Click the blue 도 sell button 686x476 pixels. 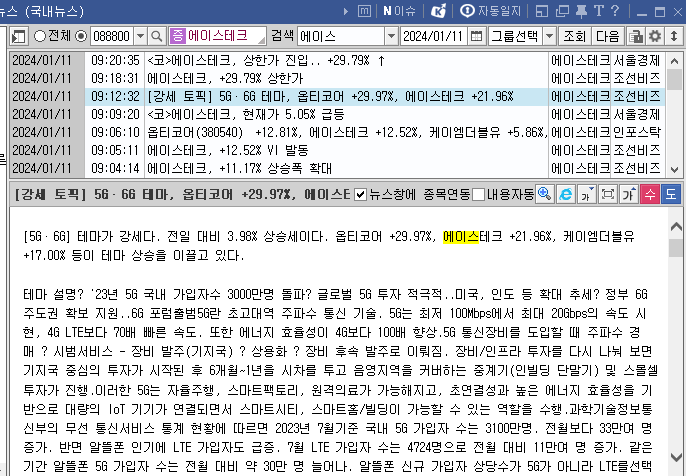671,194
